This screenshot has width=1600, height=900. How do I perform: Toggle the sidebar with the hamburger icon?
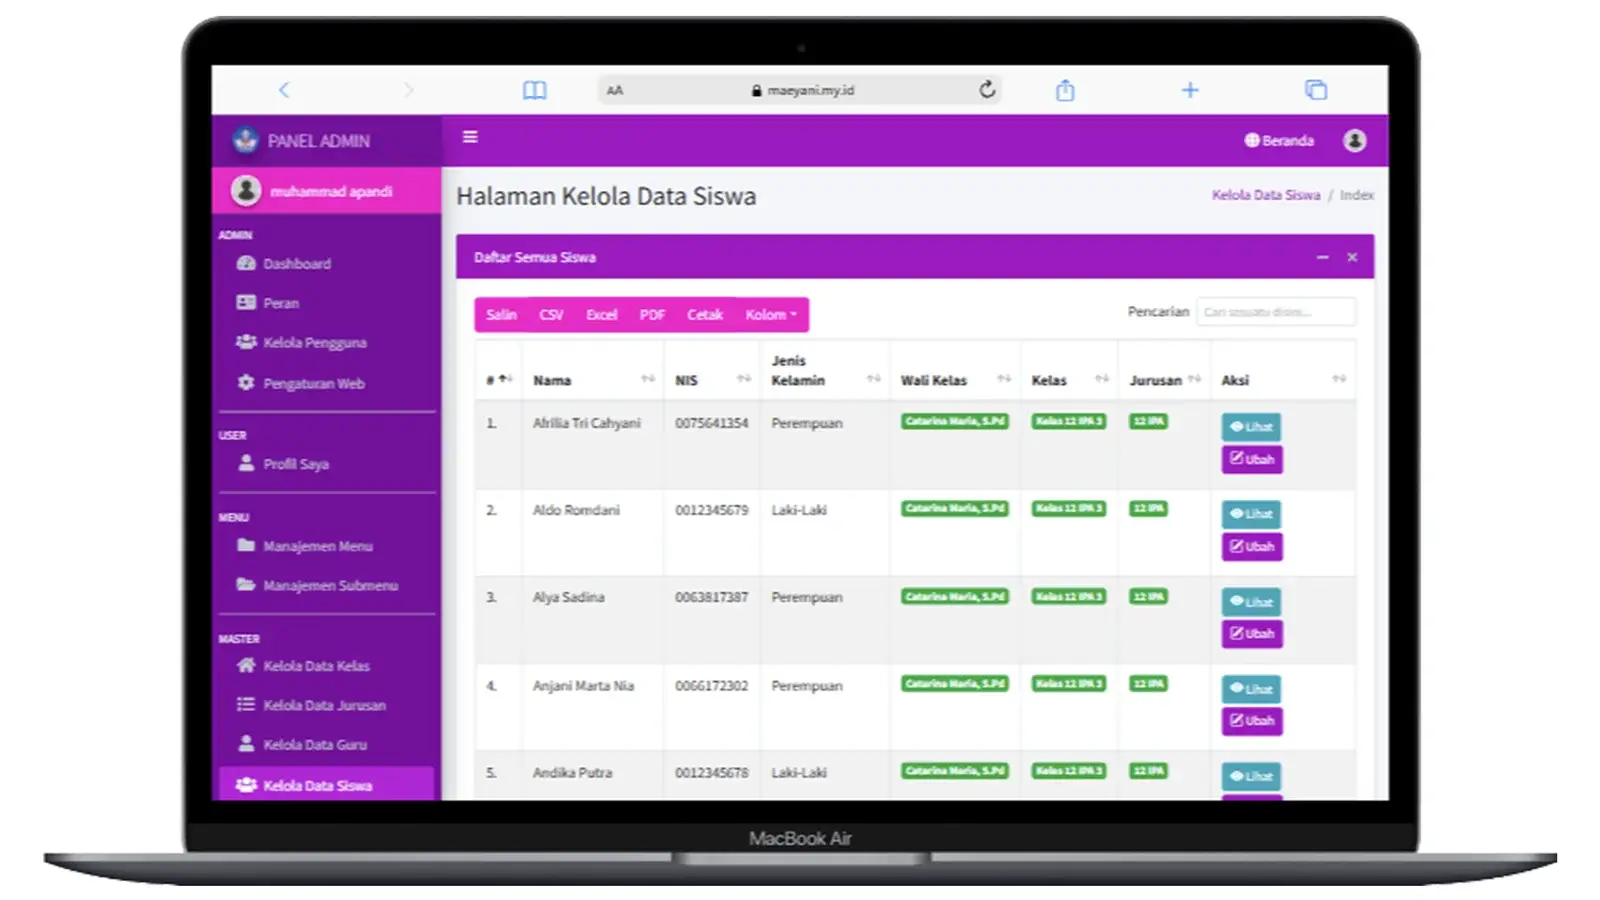470,137
